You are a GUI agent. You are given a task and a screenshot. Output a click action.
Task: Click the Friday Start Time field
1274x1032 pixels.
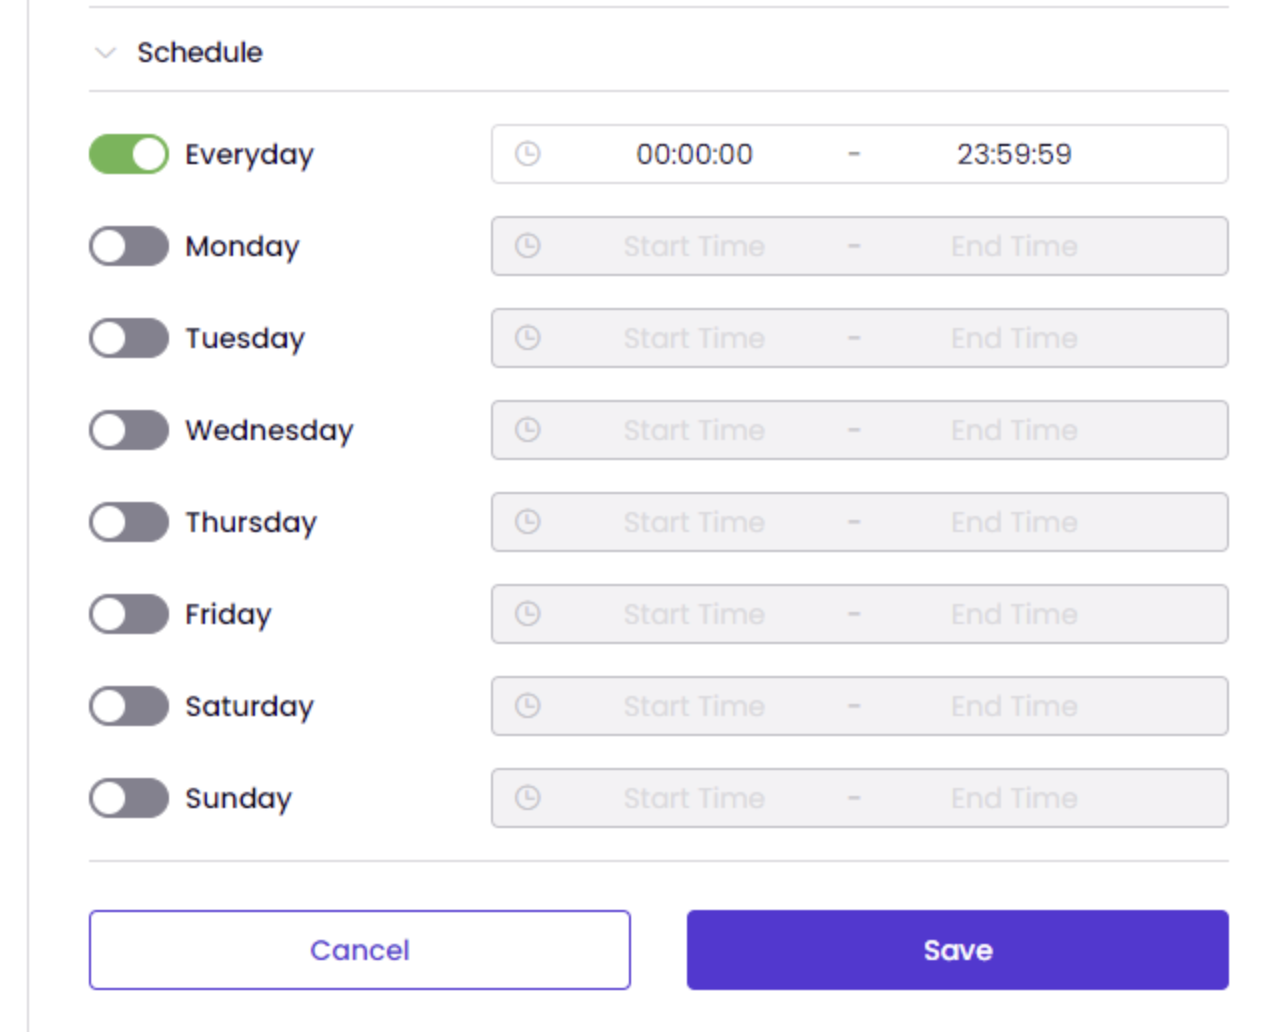tap(694, 614)
